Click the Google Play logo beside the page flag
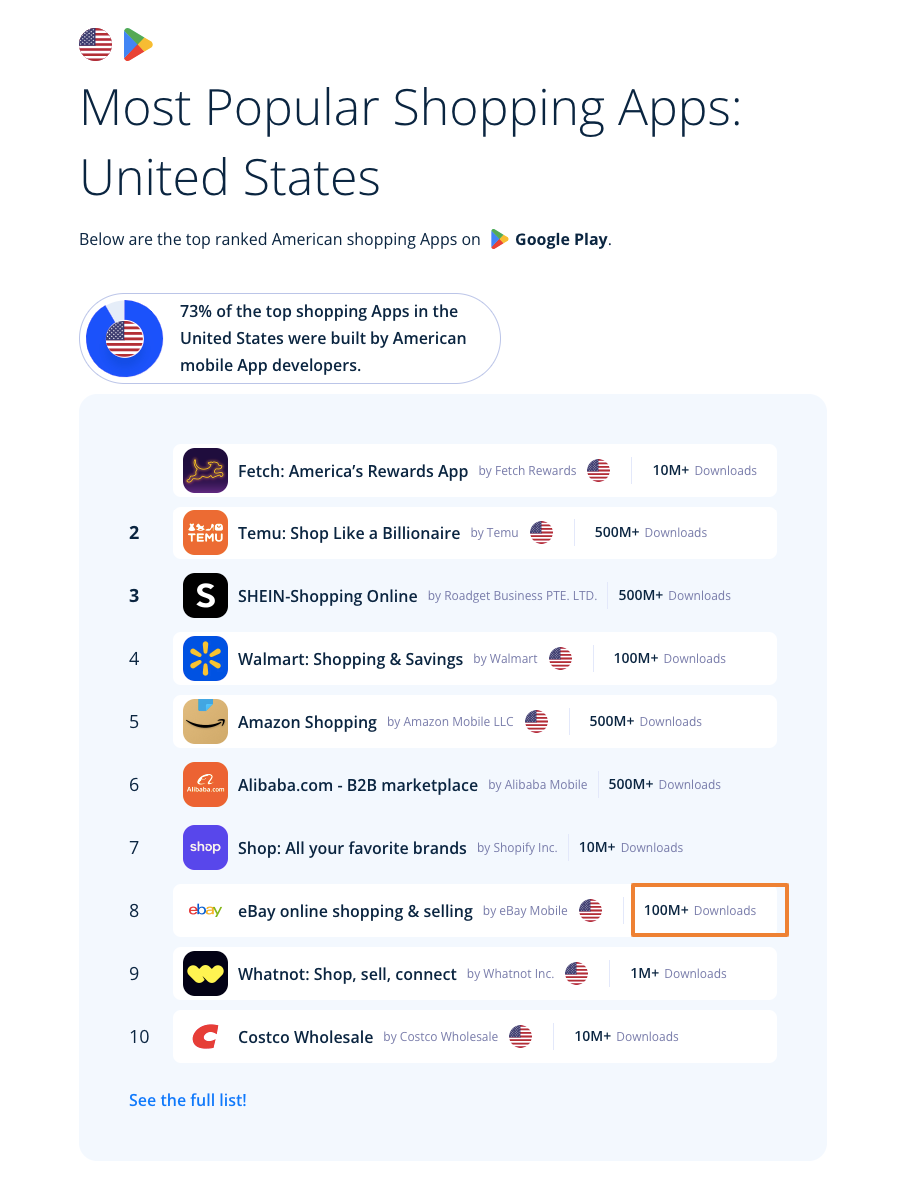The height and width of the screenshot is (1183, 908). [137, 45]
